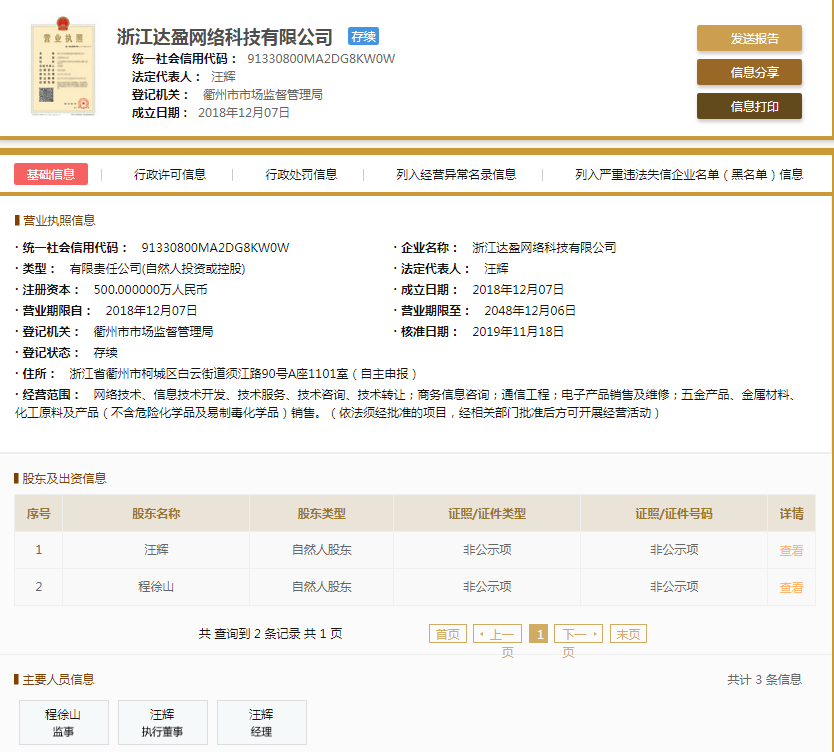The height and width of the screenshot is (752, 834).
Task: Click the 发送报告 button
Action: pyautogui.click(x=748, y=38)
